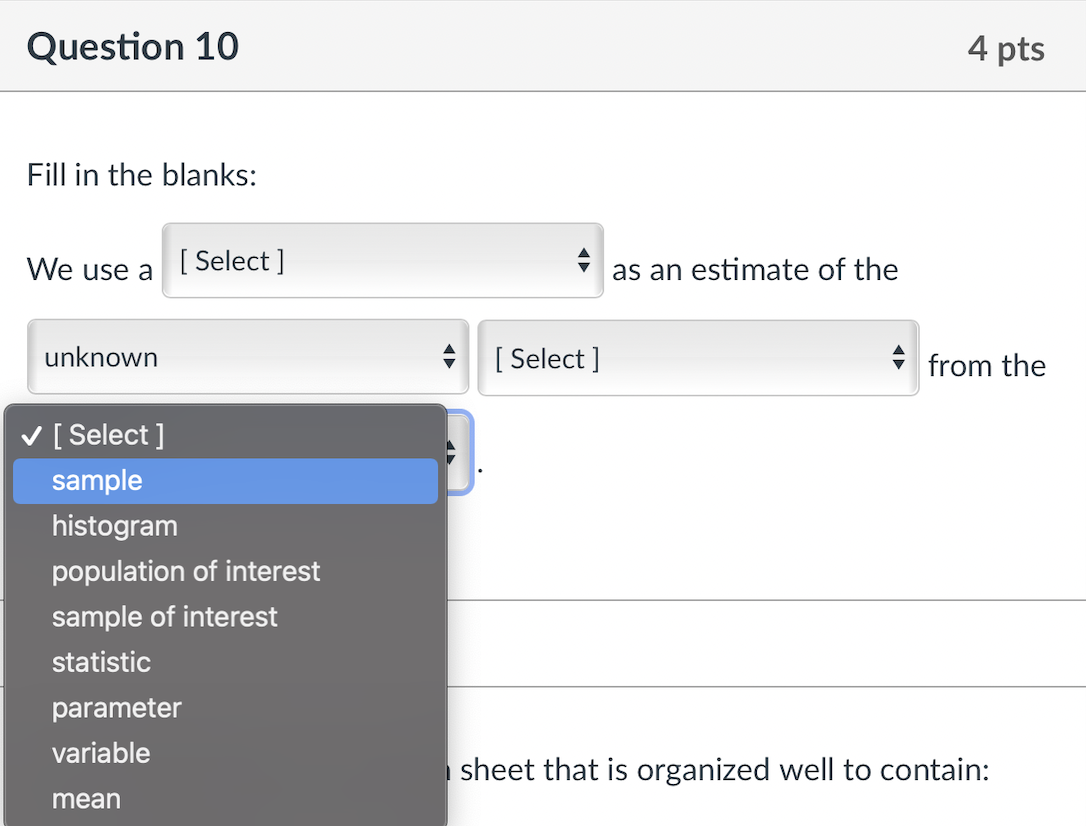Screen dimensions: 1086x826
Task: Click the up-down stepper arrows on the first dropdown
Action: [583, 260]
